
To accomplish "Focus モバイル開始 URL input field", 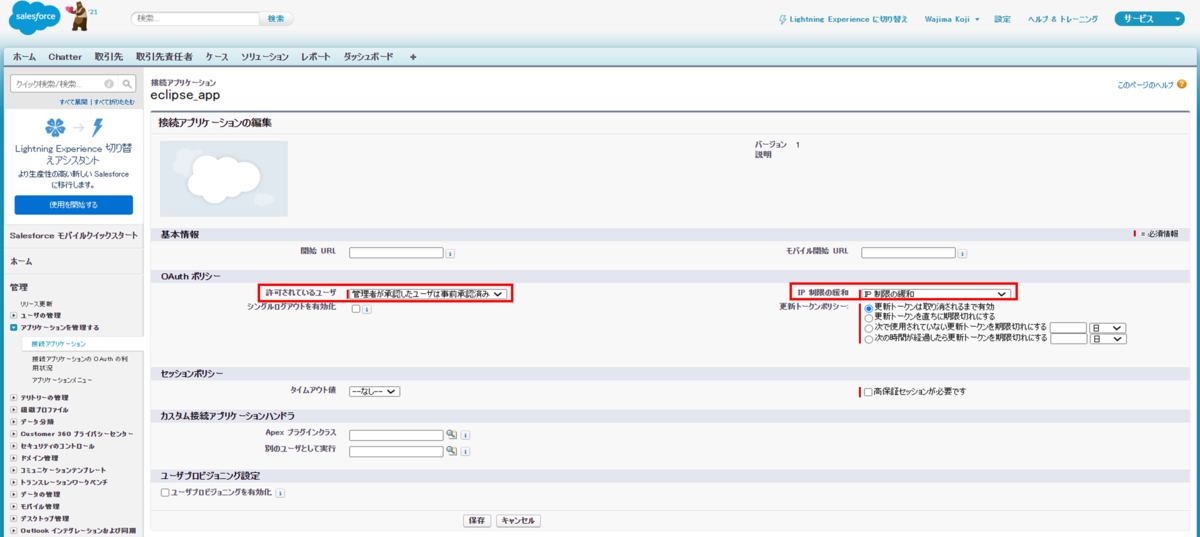I will click(908, 253).
